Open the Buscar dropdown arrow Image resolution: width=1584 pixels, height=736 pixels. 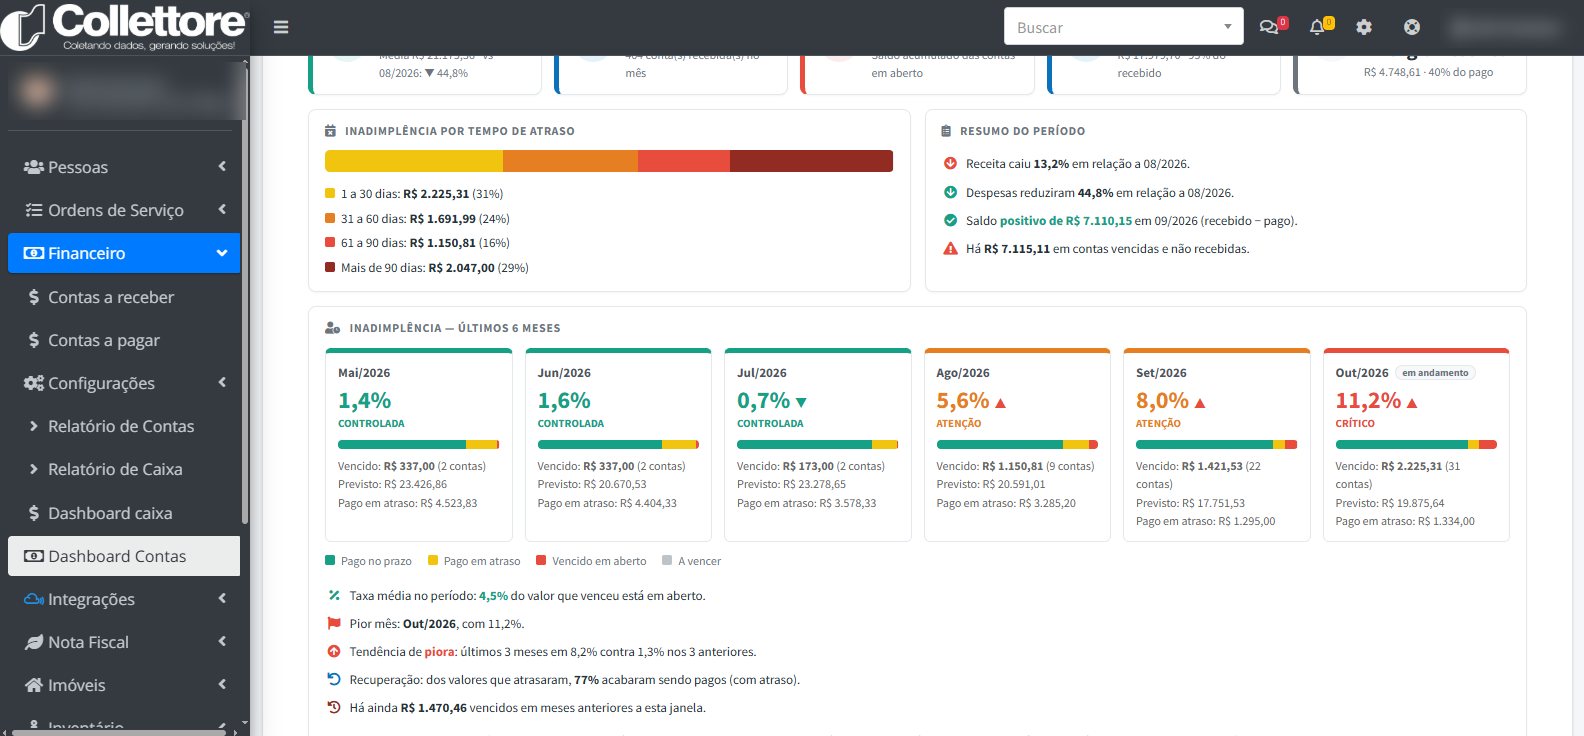pos(1228,27)
